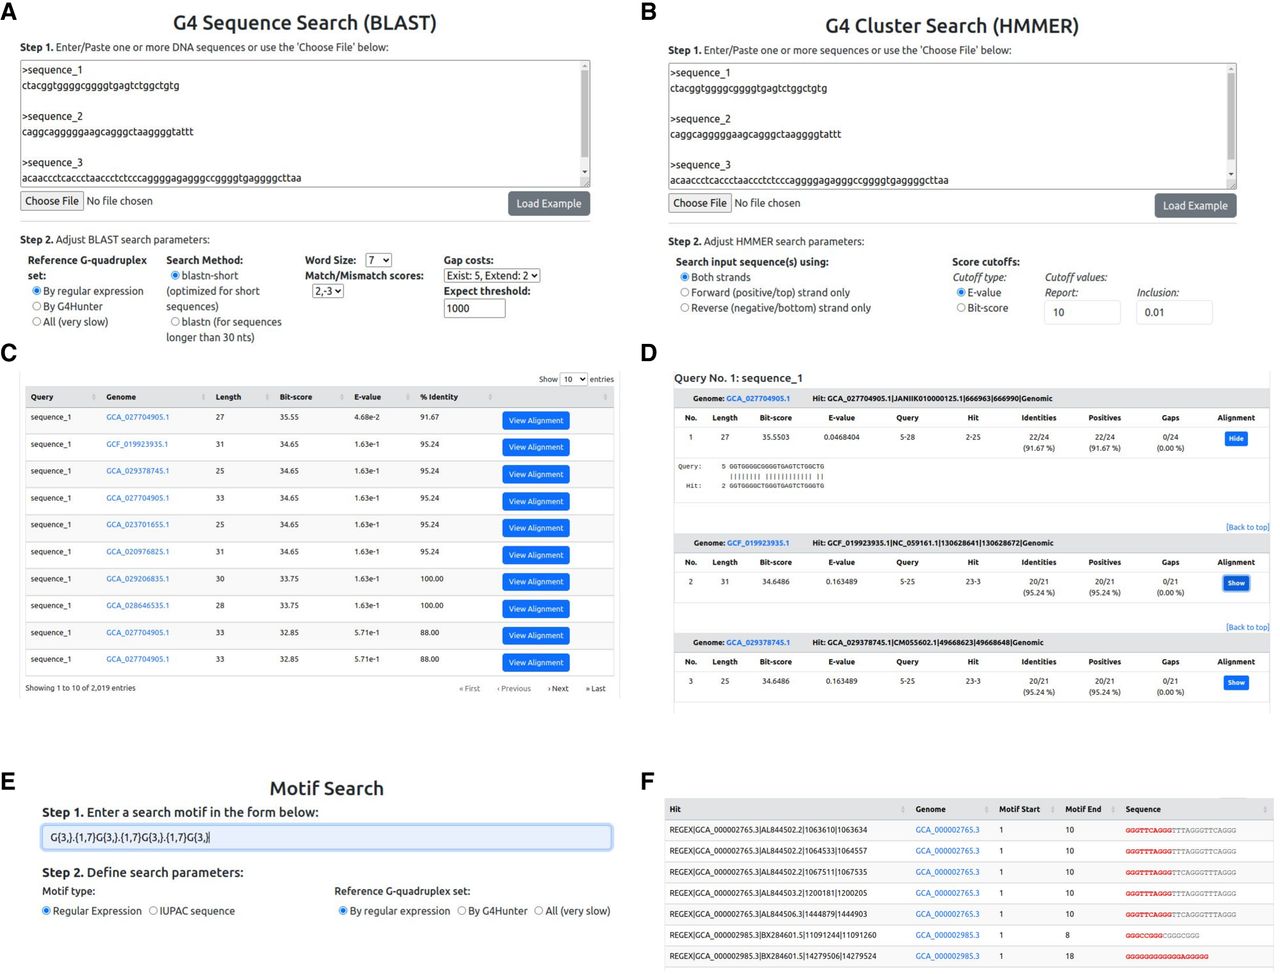The height and width of the screenshot is (974, 1280).
Task: Click Load Example in BLAST search
Action: tap(548, 203)
